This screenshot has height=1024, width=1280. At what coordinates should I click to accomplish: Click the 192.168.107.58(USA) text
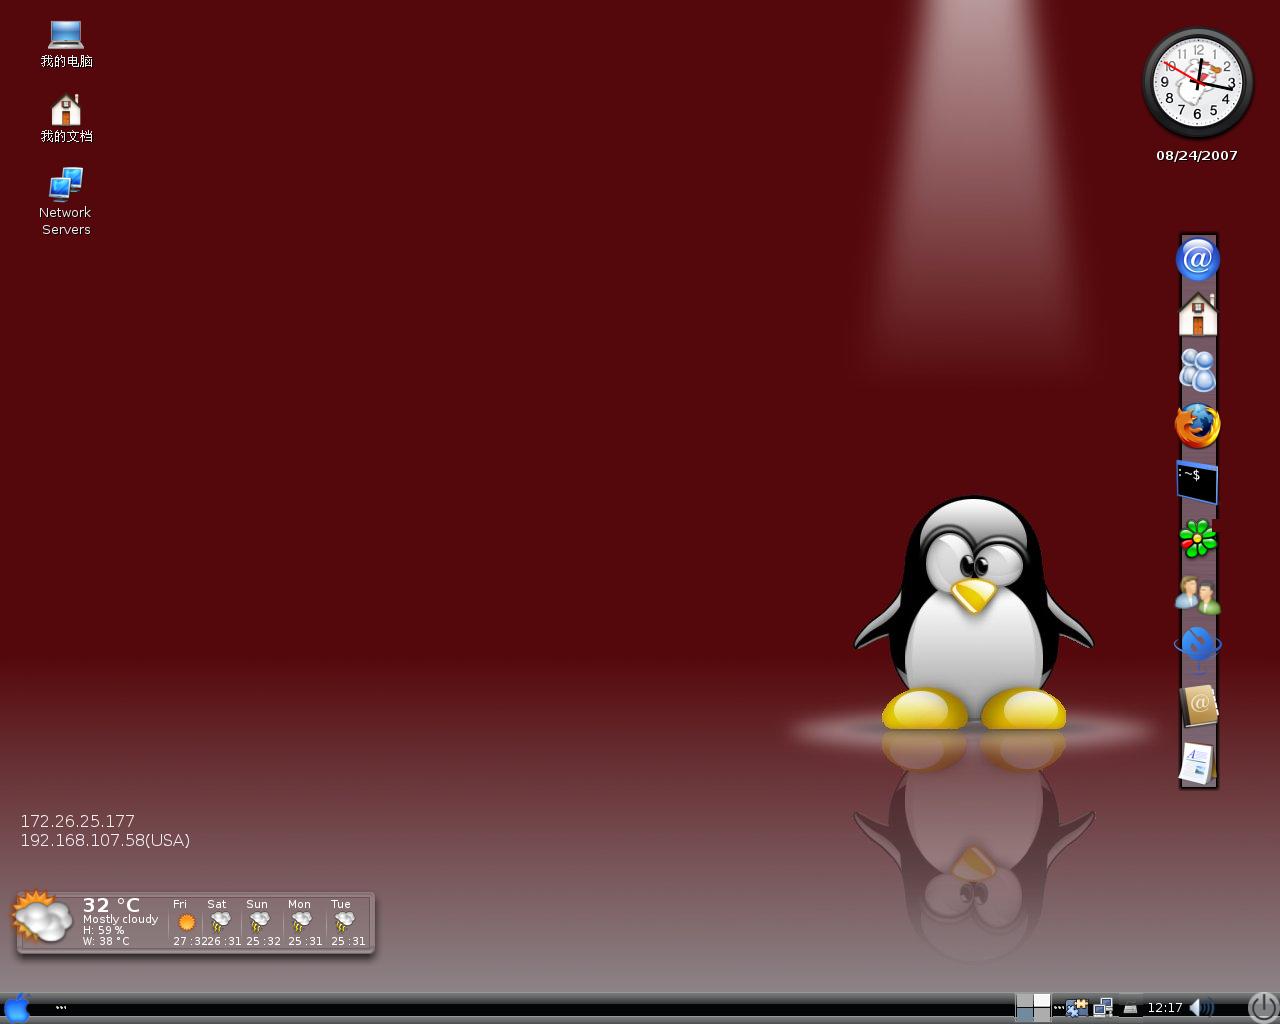[x=105, y=840]
